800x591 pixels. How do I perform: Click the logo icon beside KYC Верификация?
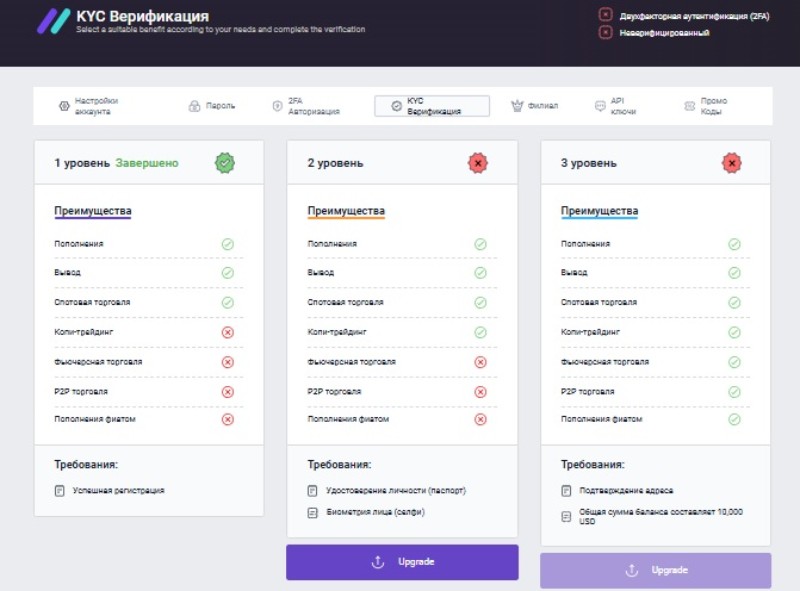(53, 22)
